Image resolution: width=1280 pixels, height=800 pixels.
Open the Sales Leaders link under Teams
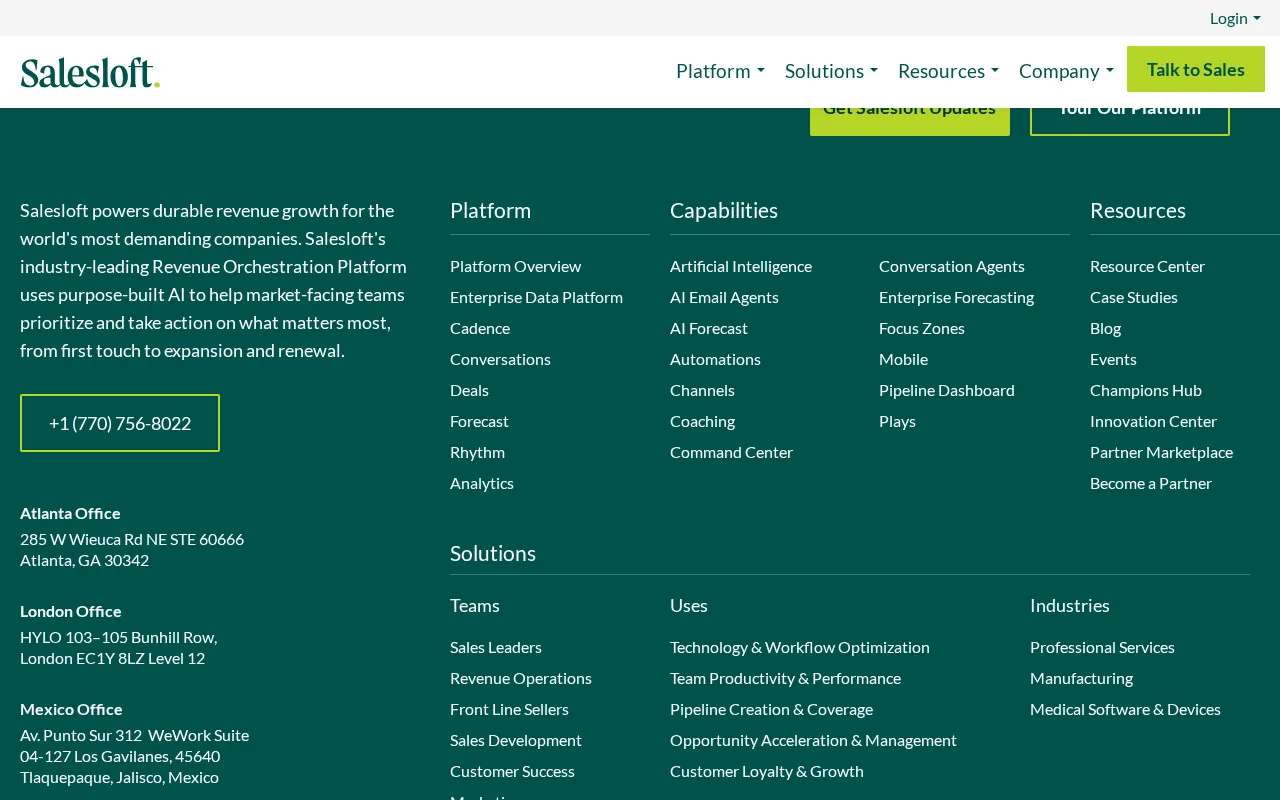pos(496,647)
